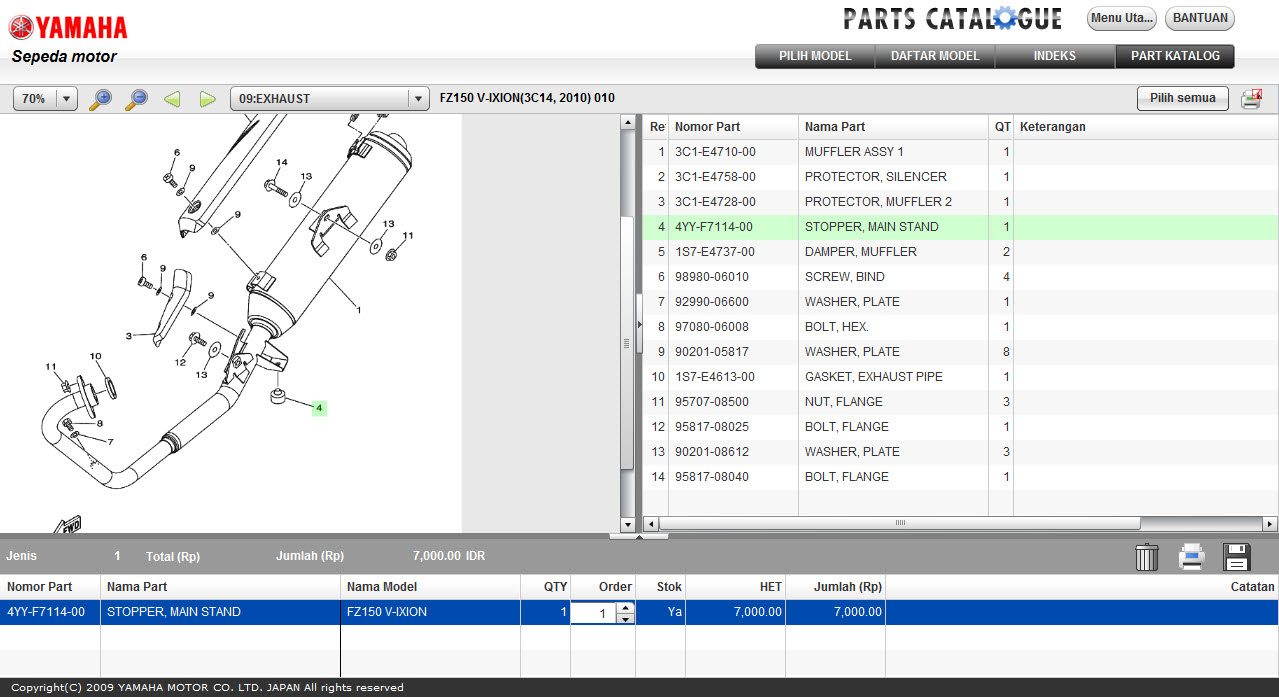Click the Catatan column header
Screen dimensions: 1279x697
click(1082, 587)
